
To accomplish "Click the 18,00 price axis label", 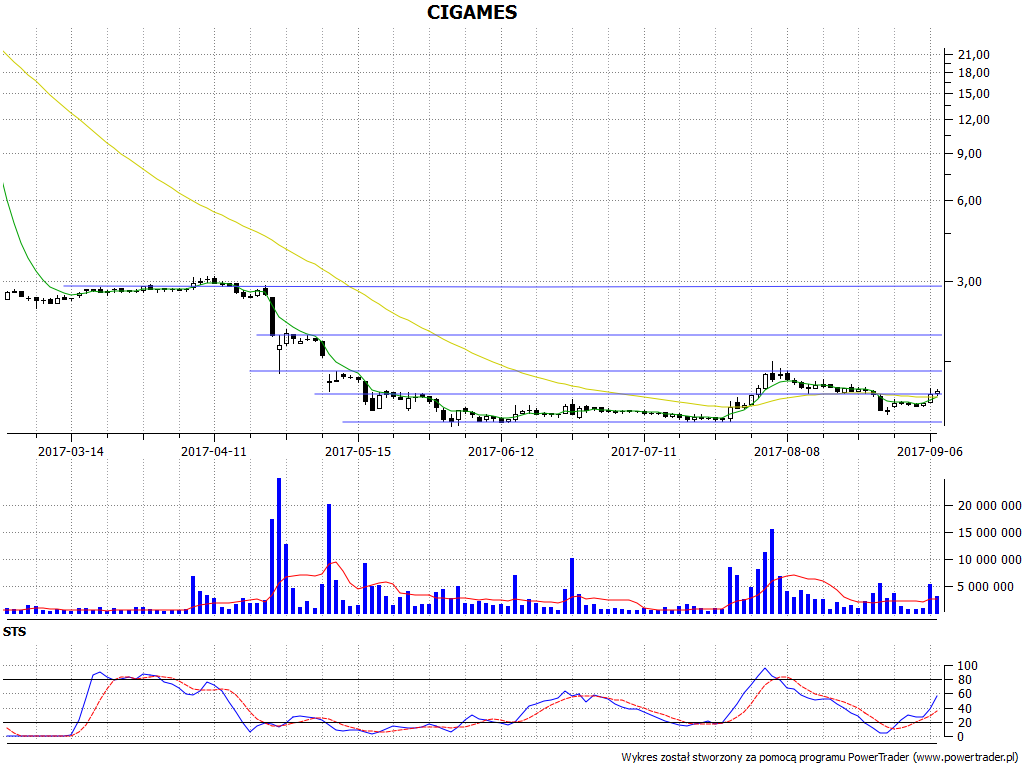I will [974, 72].
